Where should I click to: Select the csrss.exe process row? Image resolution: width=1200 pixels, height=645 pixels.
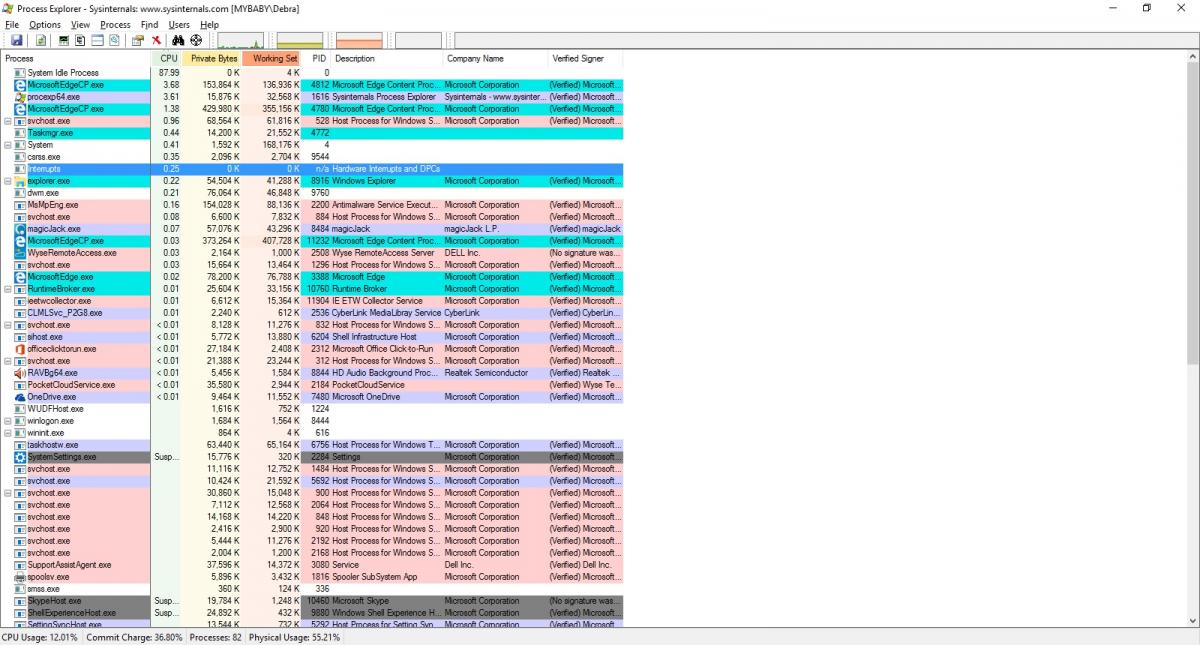pyautogui.click(x=312, y=157)
